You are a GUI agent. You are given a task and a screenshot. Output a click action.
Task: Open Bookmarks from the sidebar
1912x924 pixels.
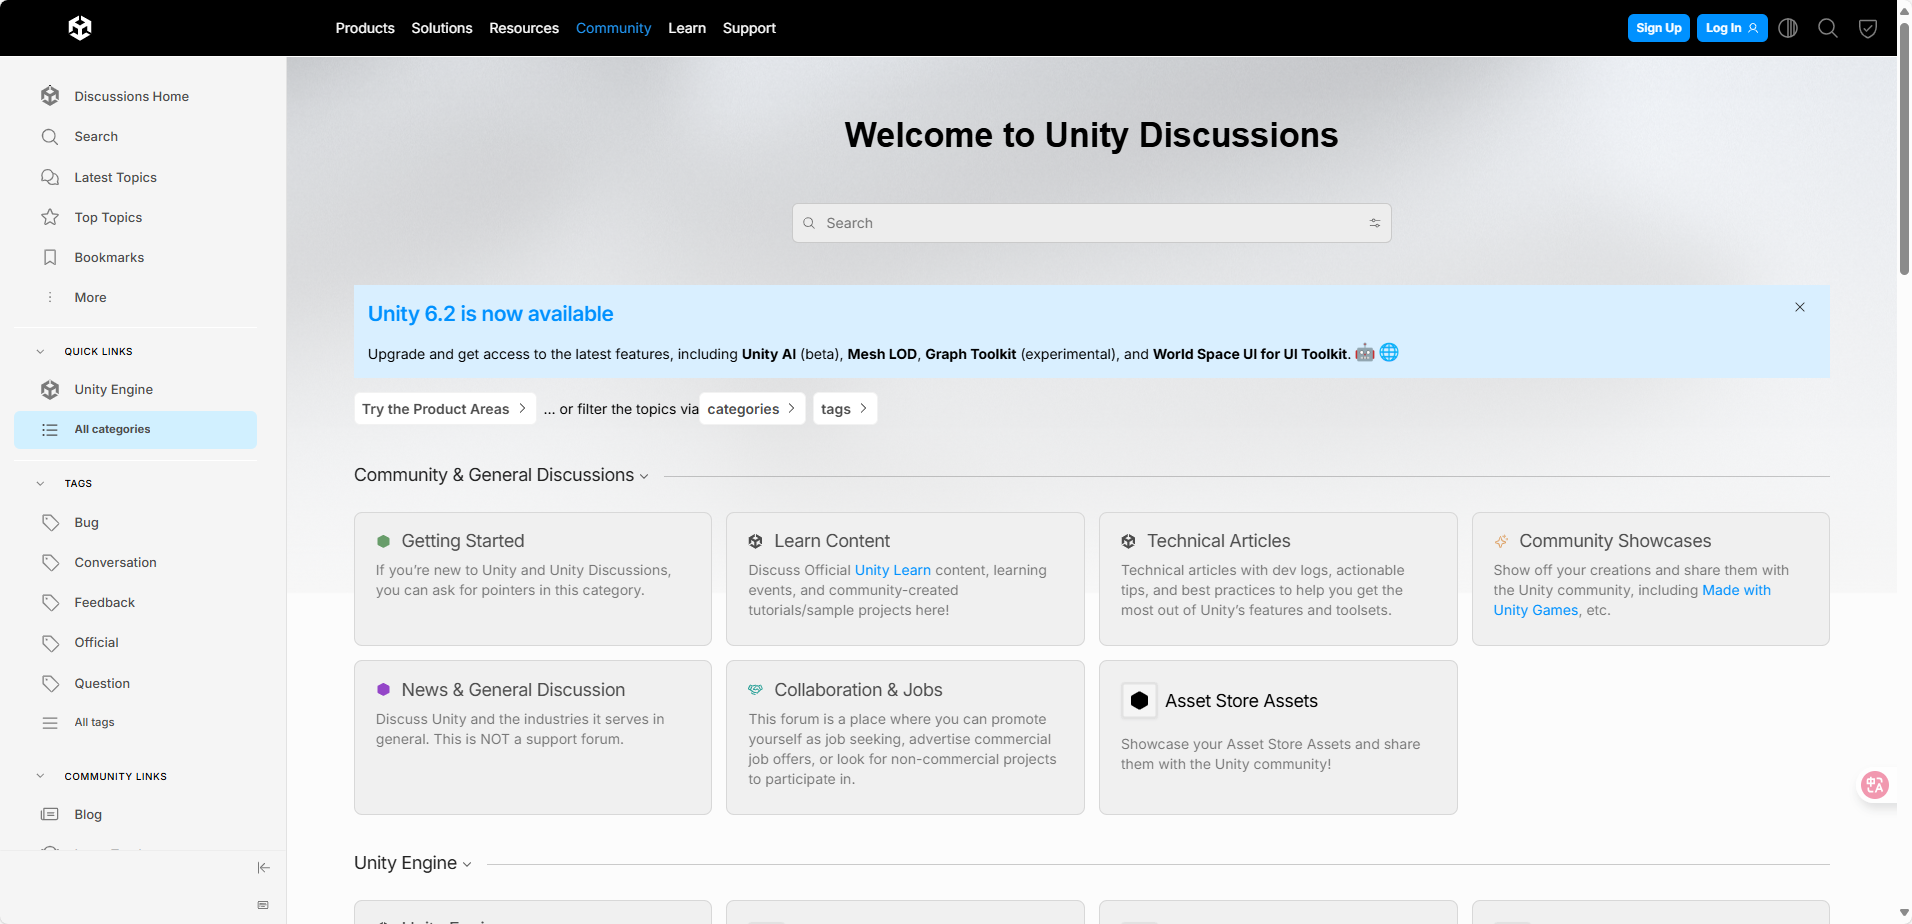coord(109,257)
